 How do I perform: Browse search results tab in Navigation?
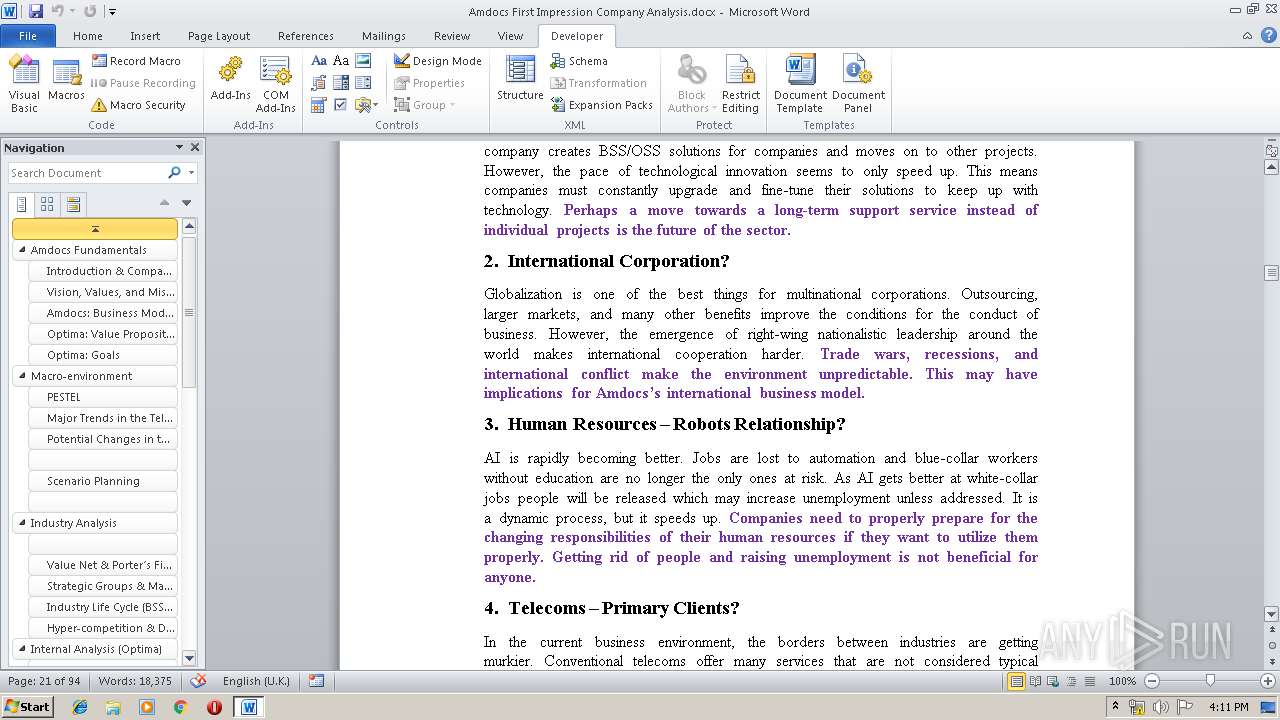(73, 204)
